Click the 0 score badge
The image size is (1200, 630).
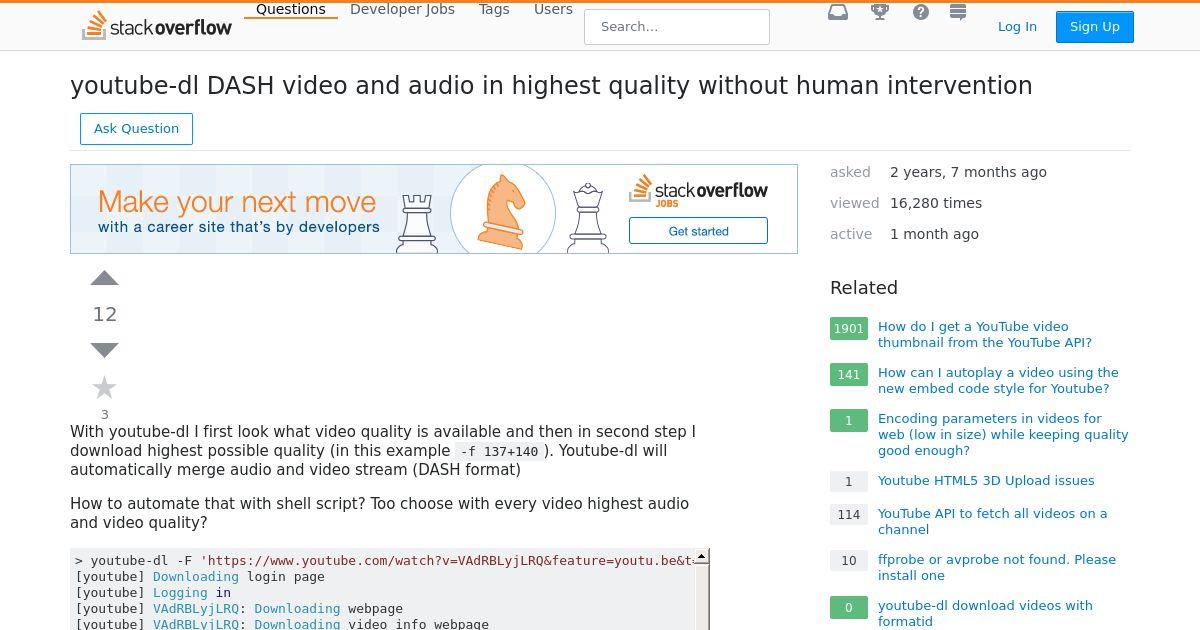pyautogui.click(x=849, y=607)
